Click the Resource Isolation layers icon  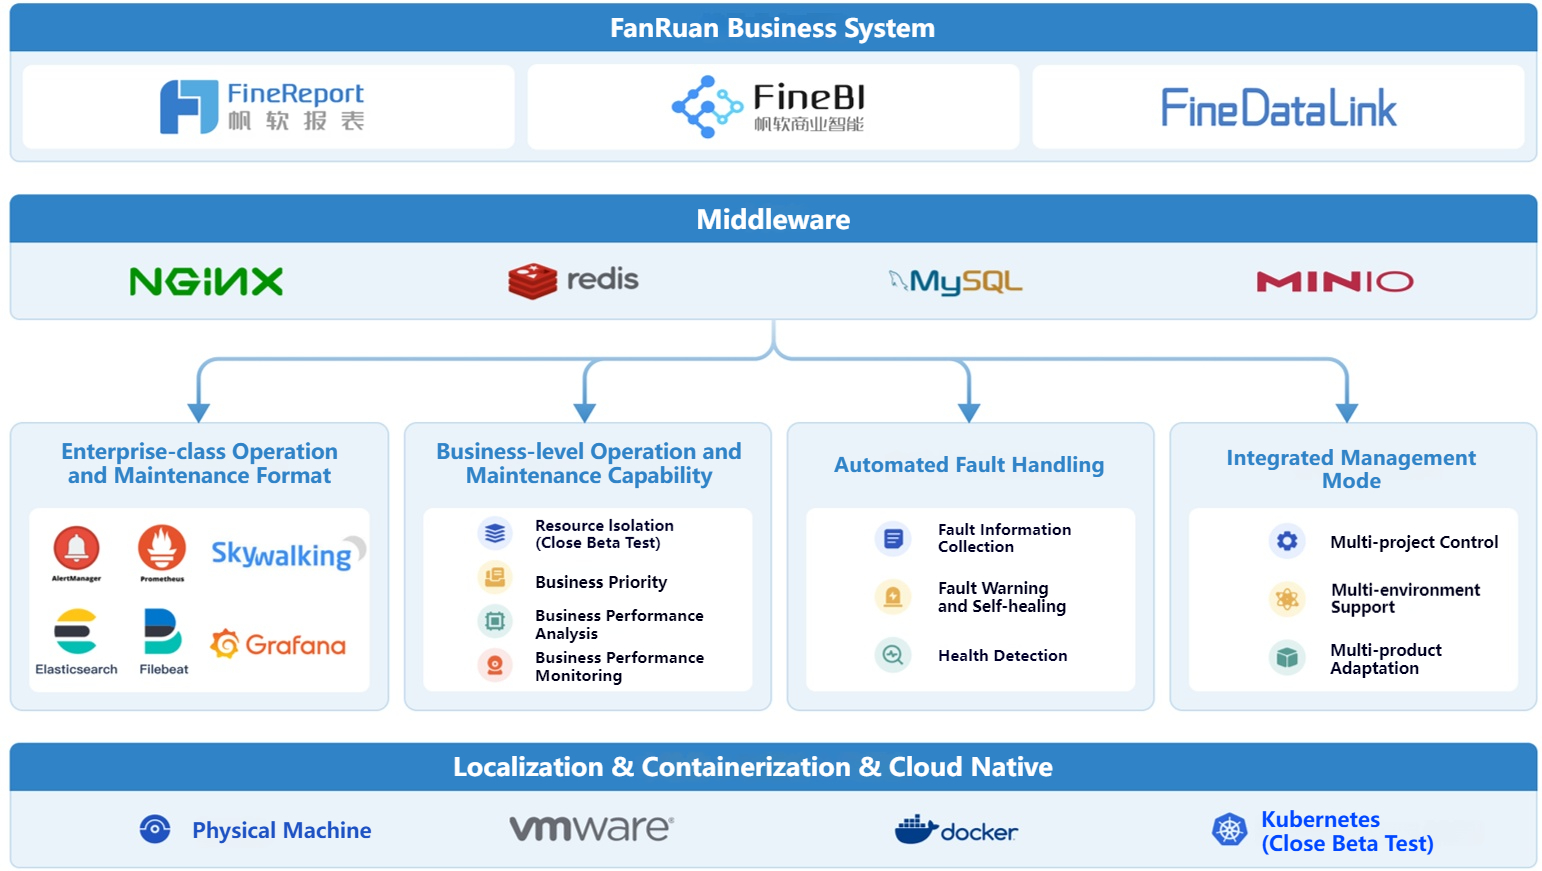click(x=495, y=534)
